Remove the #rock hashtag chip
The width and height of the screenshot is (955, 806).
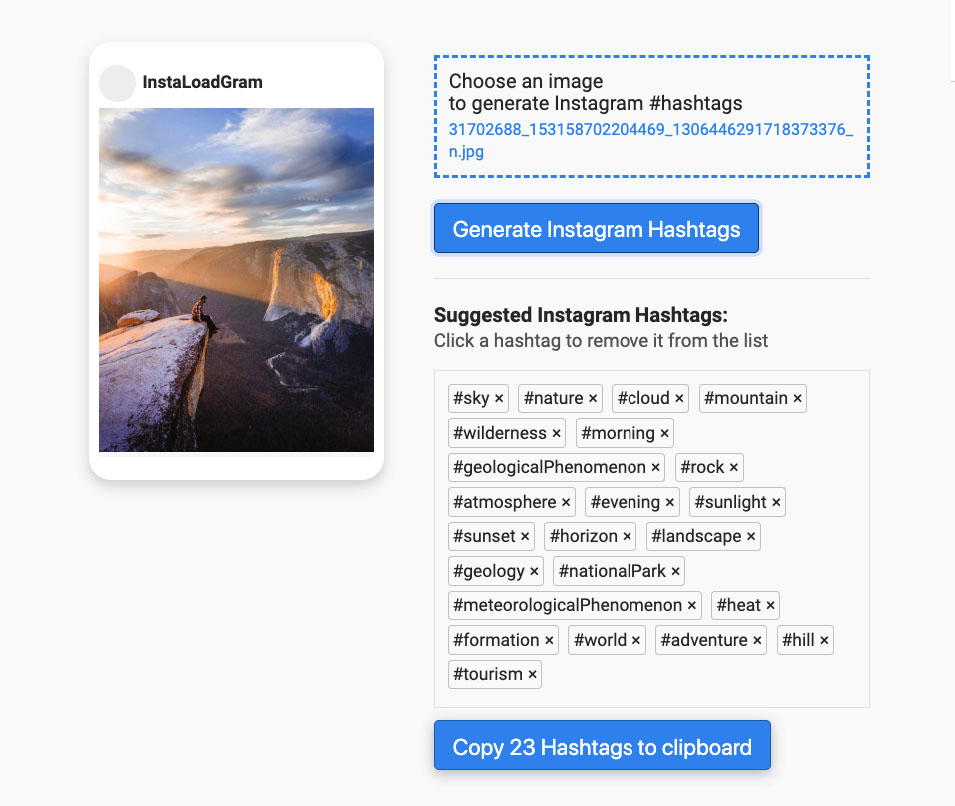[709, 467]
